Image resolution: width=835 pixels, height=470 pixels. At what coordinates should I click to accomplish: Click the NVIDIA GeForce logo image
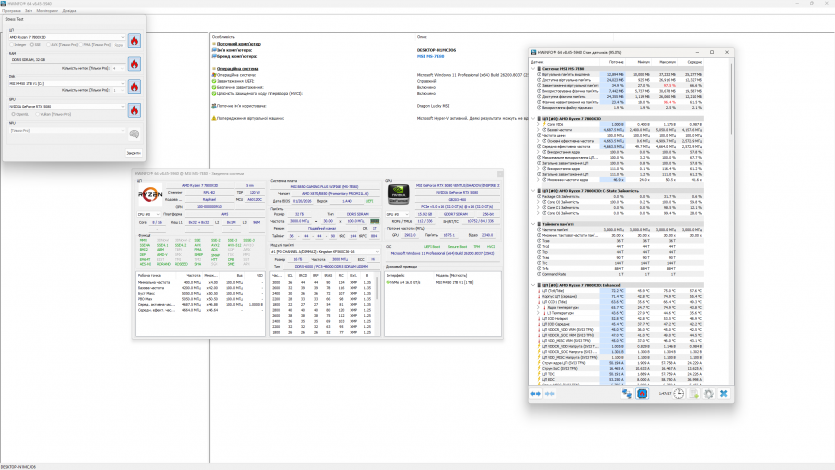click(x=398, y=193)
